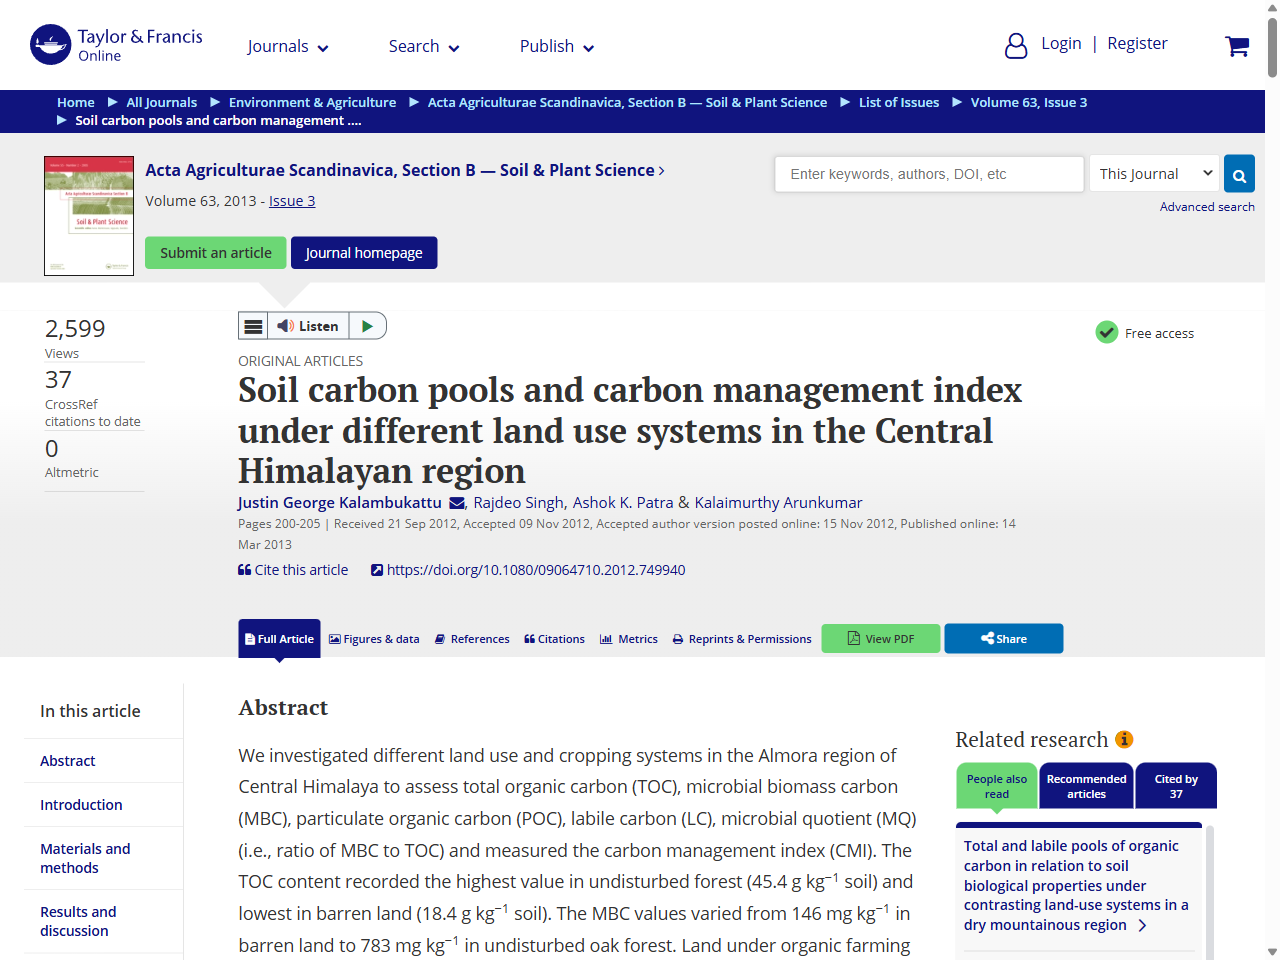Click the Login link

tap(1061, 43)
